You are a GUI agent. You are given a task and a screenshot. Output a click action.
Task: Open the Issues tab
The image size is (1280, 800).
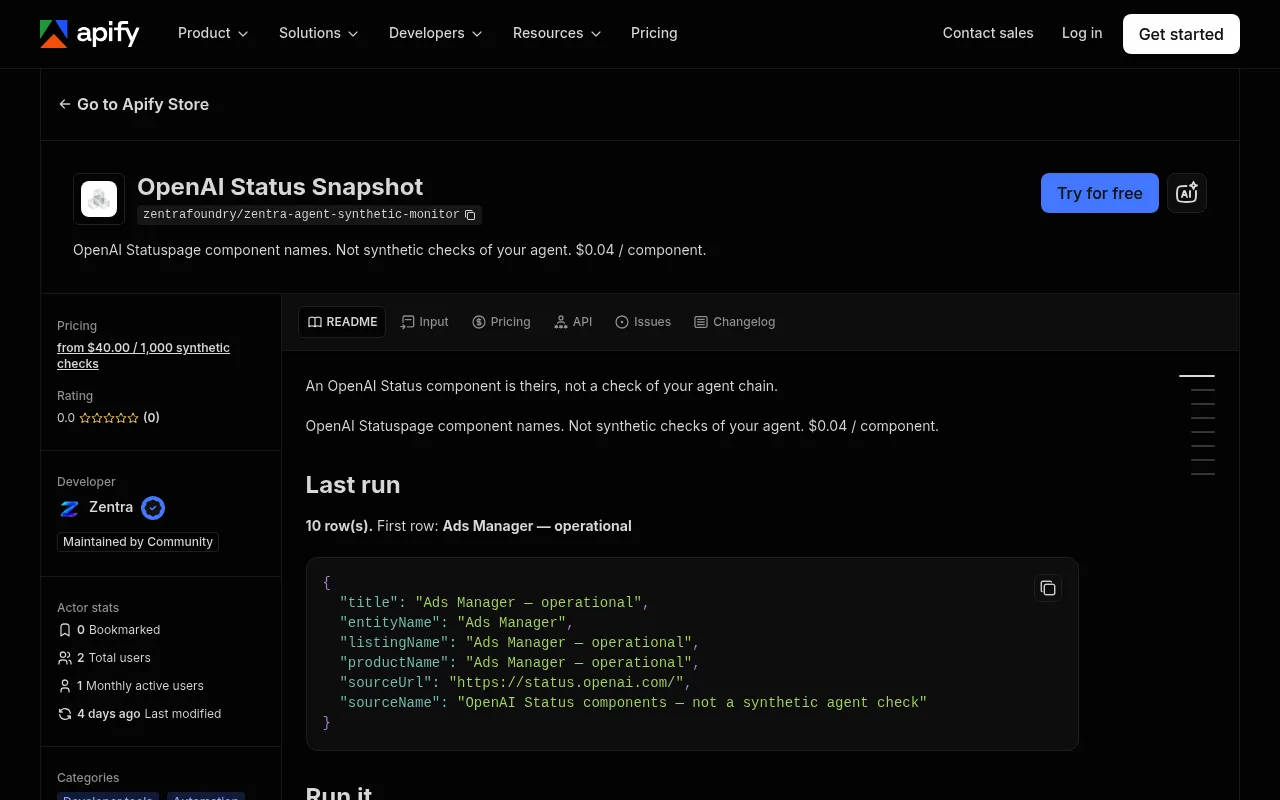pyautogui.click(x=643, y=322)
